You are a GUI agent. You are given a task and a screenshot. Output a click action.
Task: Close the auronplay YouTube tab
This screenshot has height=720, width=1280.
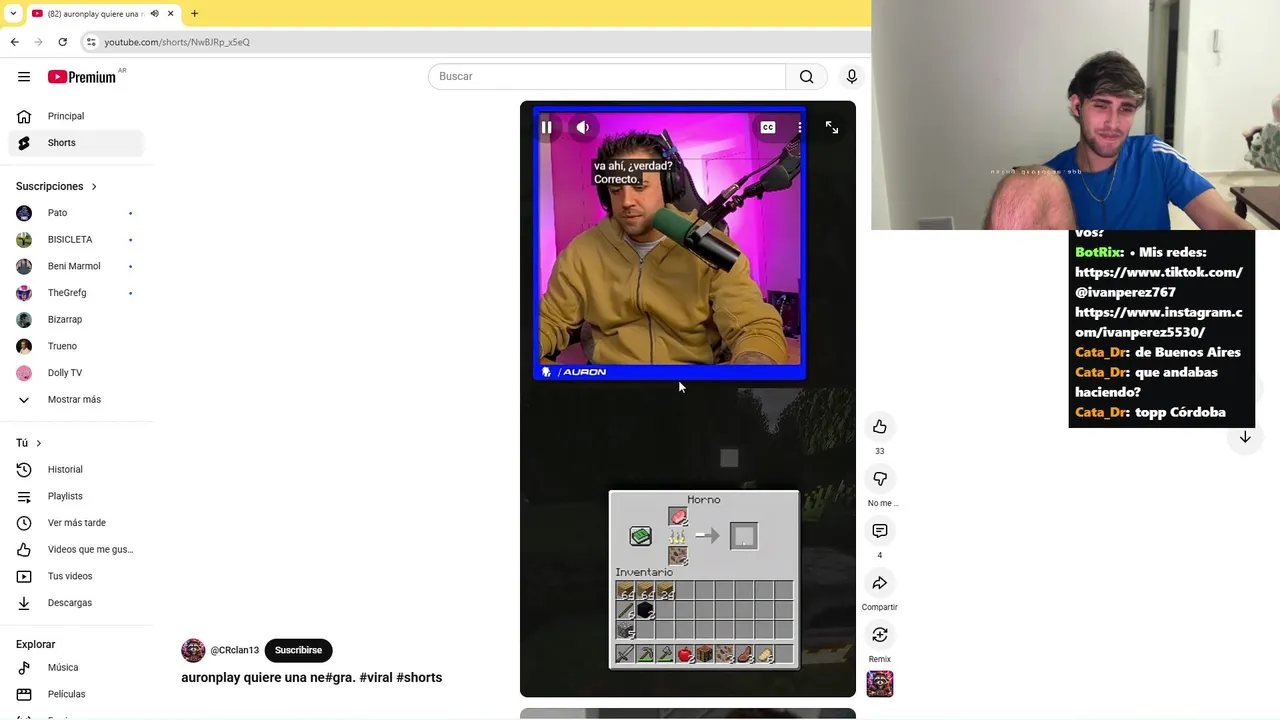(x=170, y=13)
